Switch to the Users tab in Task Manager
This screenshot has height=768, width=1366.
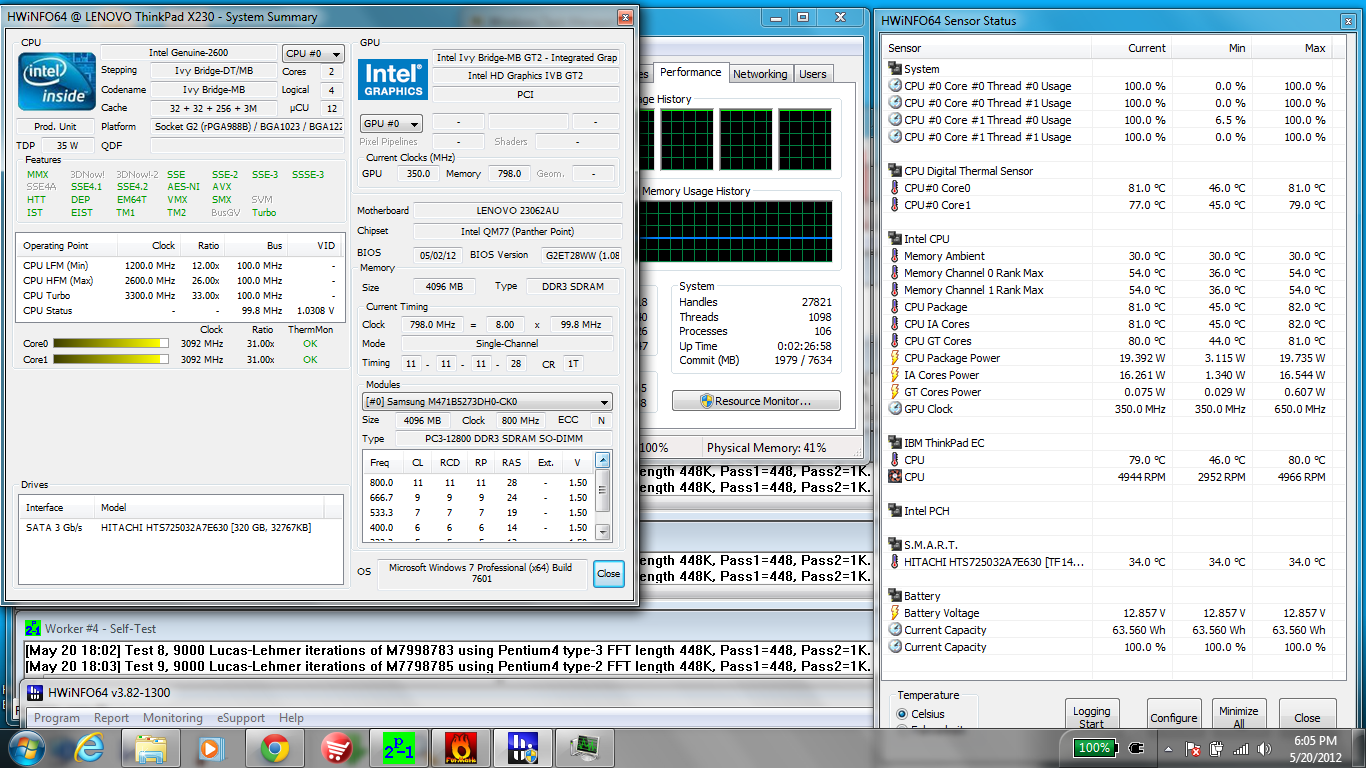coord(813,74)
